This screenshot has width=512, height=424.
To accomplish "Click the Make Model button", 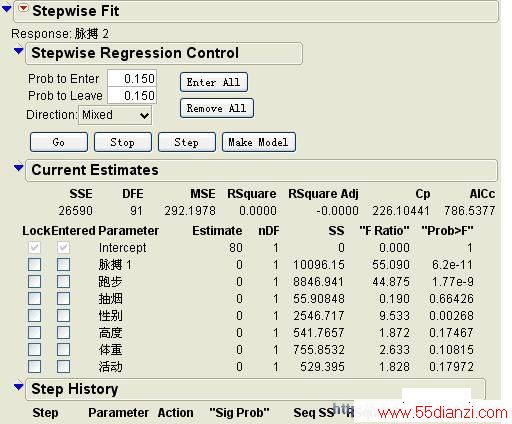I will click(x=259, y=142).
